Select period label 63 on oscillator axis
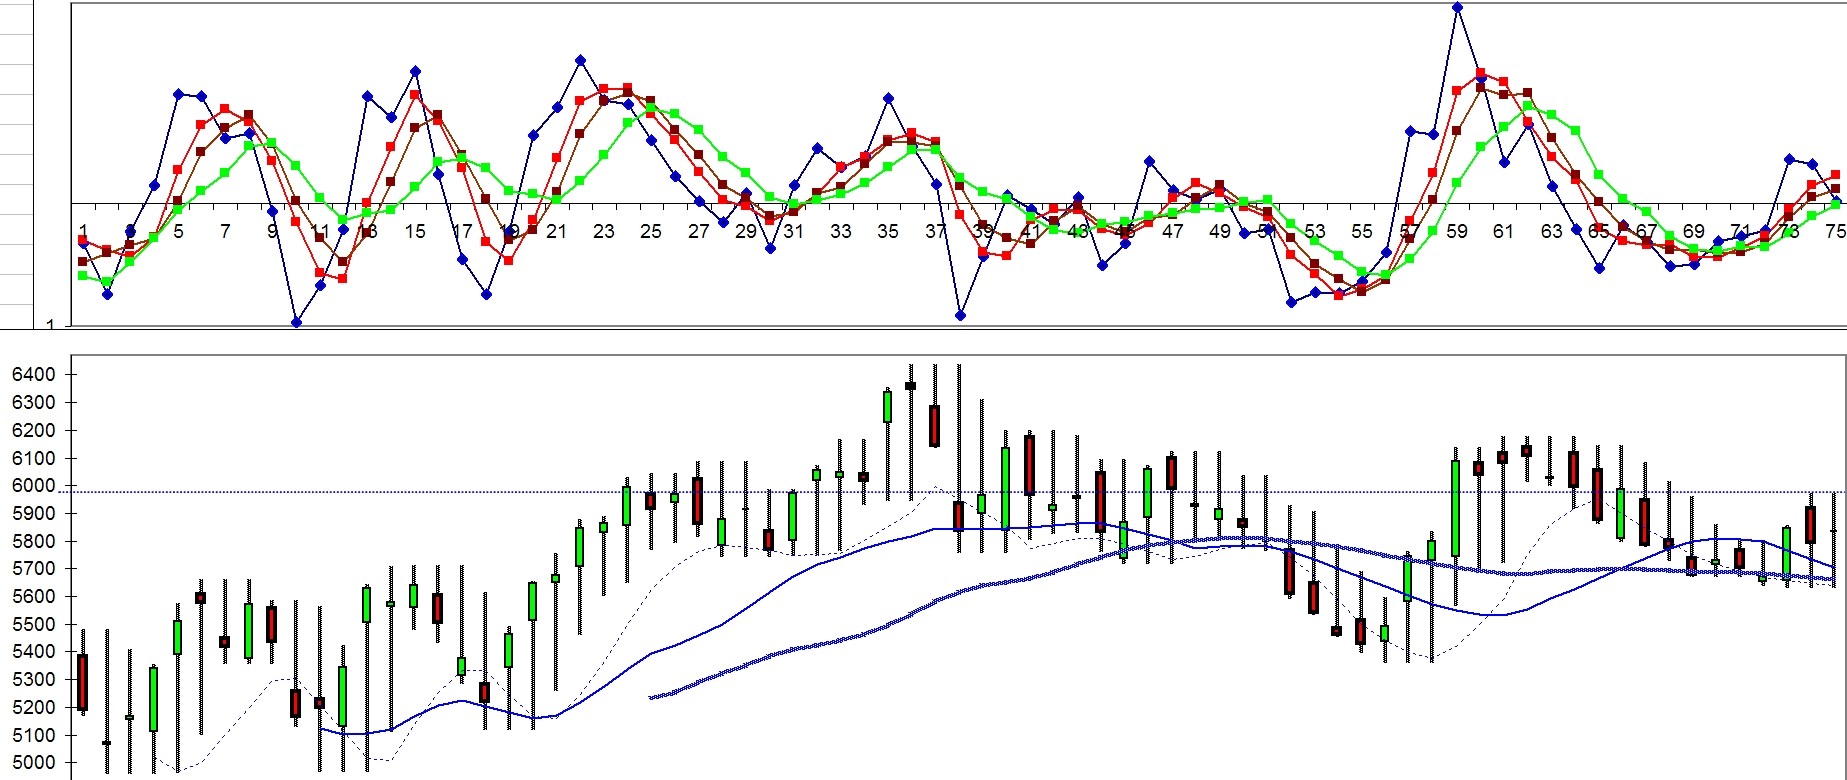The width and height of the screenshot is (1847, 780). point(1552,232)
